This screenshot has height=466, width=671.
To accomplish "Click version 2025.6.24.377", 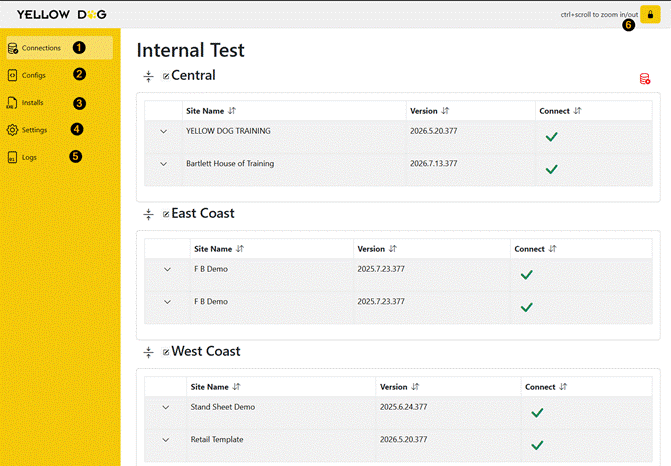I will click(404, 407).
